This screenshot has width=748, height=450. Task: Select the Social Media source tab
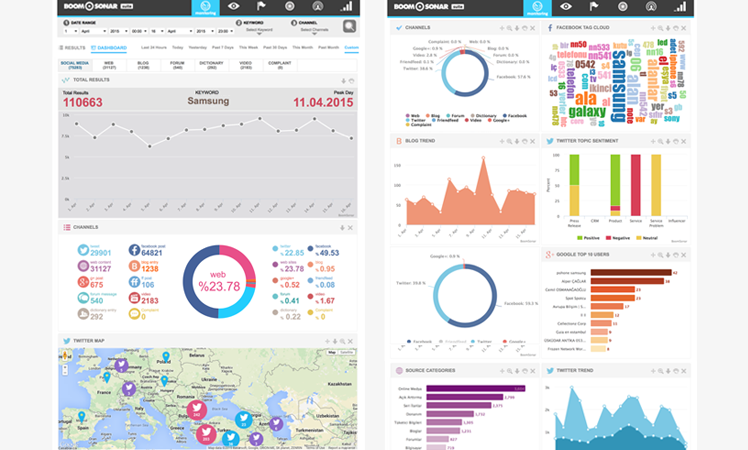point(75,65)
